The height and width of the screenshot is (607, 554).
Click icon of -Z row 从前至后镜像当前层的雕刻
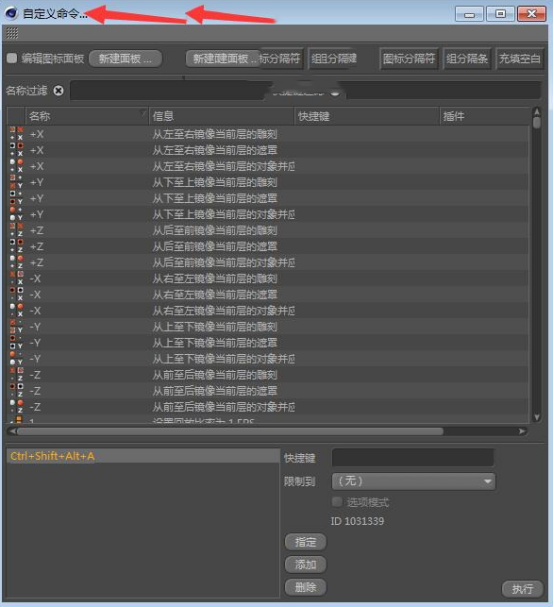pos(16,375)
